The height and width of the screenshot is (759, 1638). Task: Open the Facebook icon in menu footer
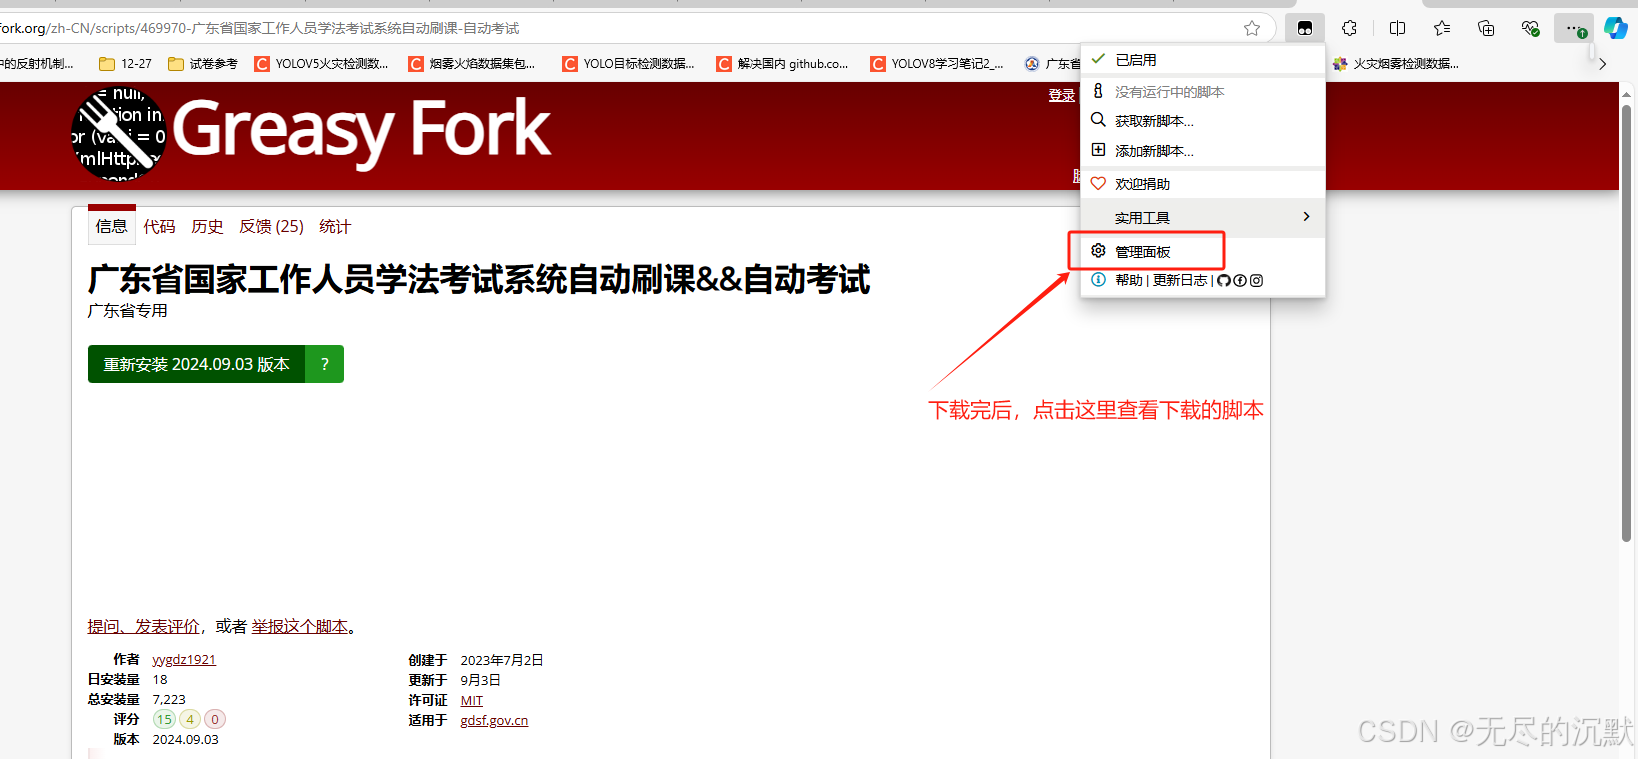coord(1240,280)
